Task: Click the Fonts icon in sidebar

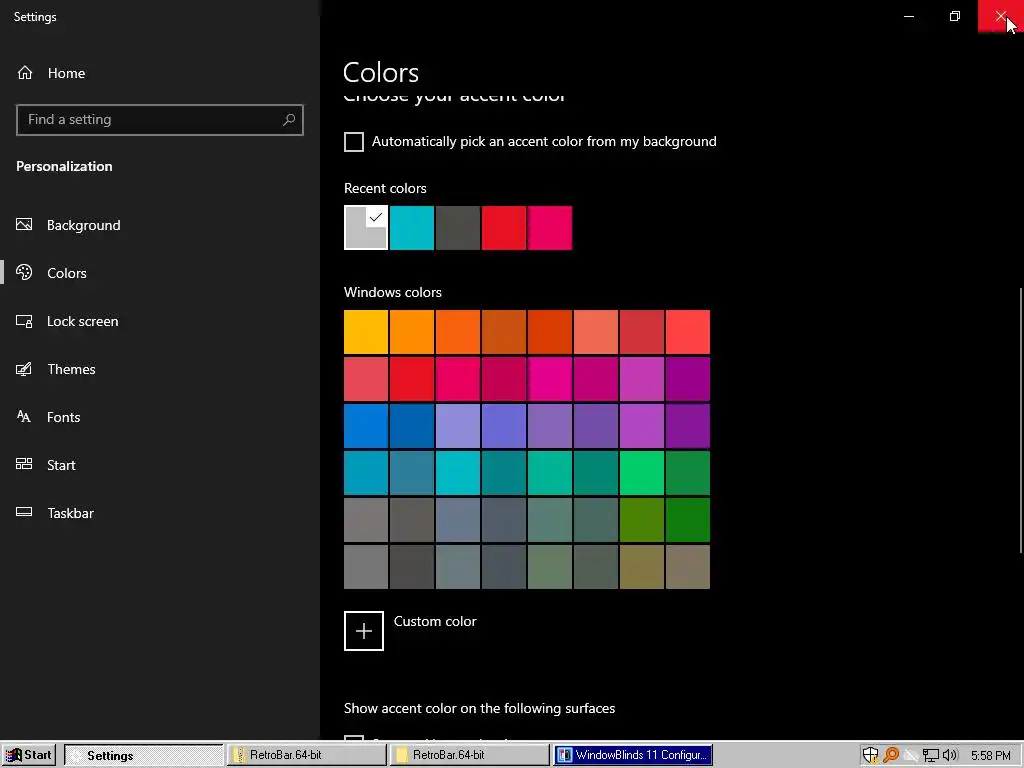Action: (24, 417)
